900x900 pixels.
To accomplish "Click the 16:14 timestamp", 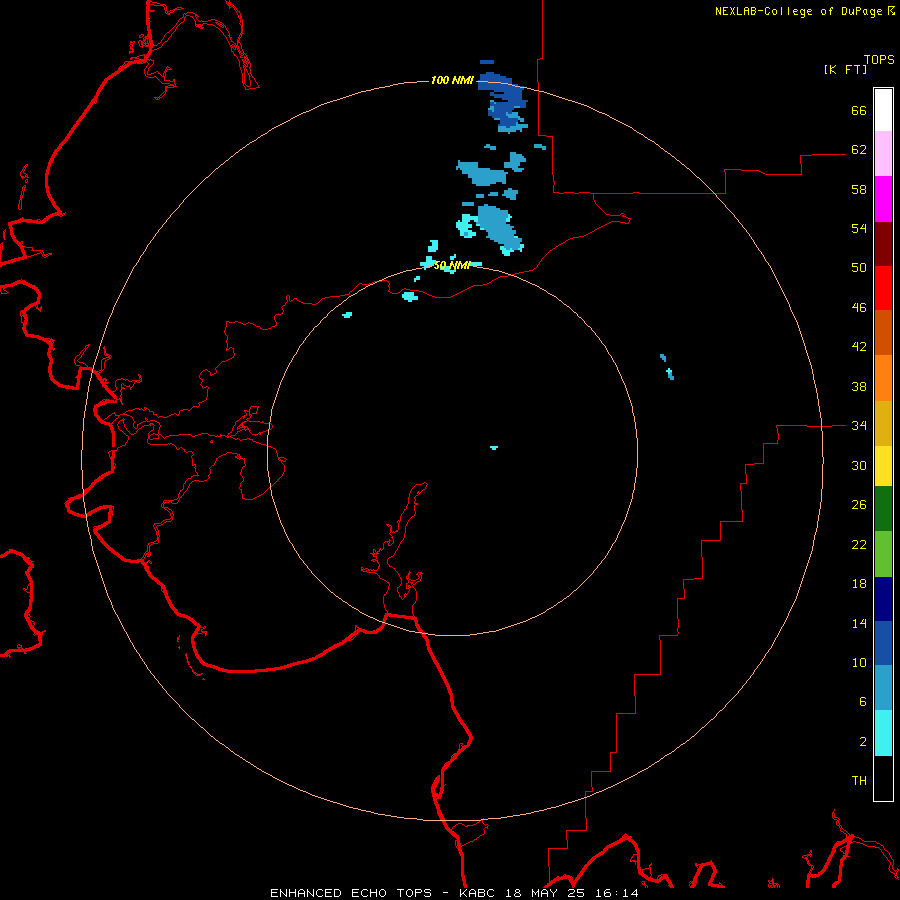I will click(x=617, y=893).
